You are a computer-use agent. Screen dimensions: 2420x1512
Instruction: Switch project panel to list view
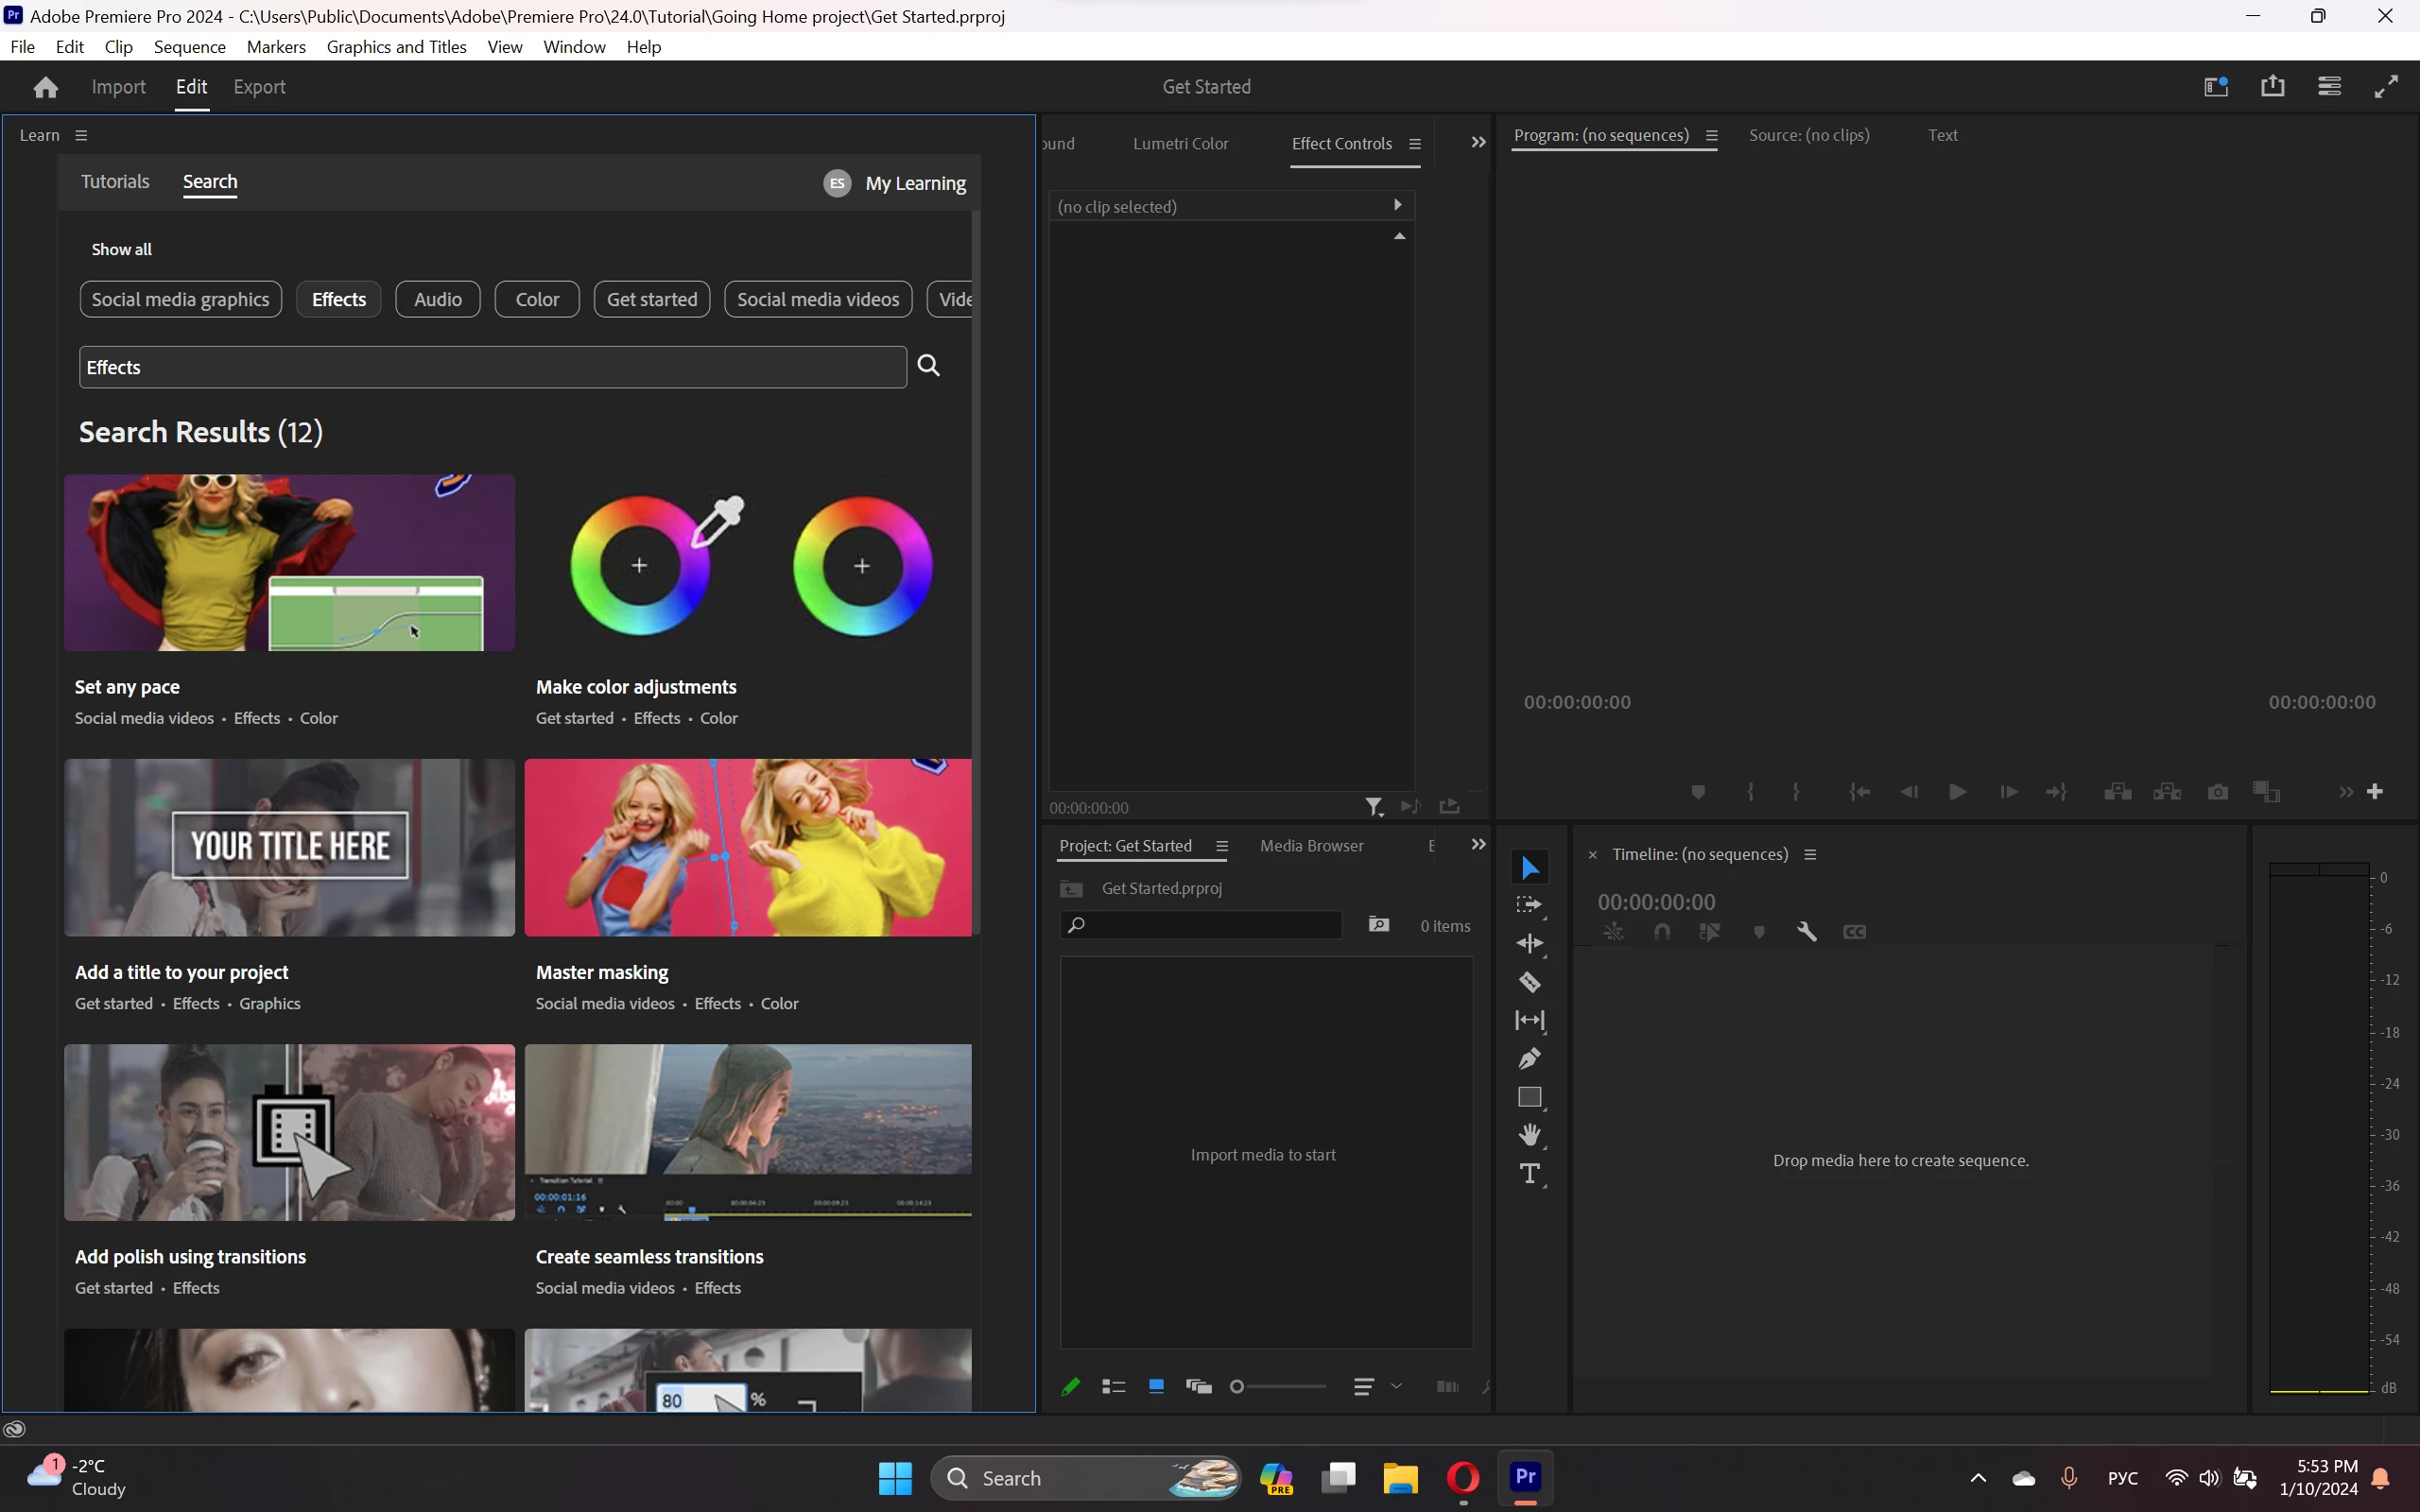coord(1113,1387)
